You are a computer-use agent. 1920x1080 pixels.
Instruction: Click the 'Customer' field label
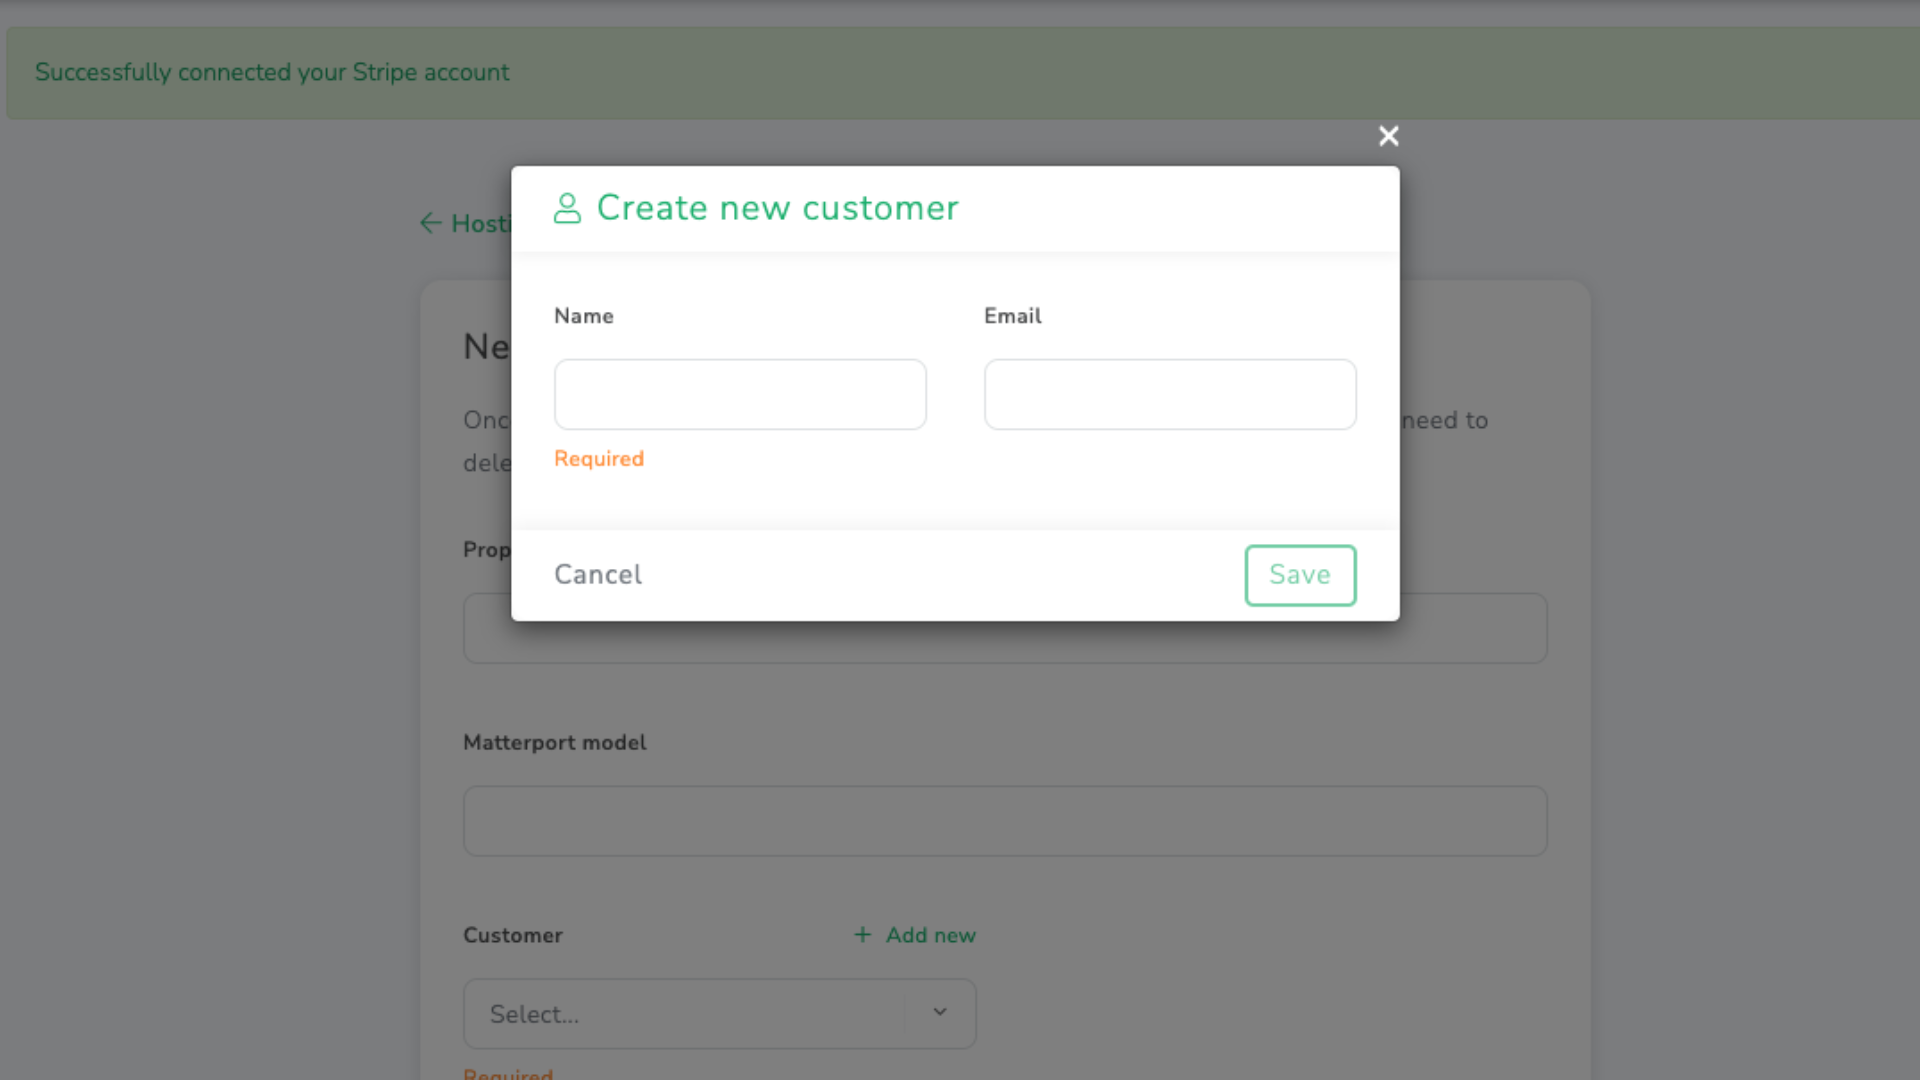pyautogui.click(x=513, y=935)
